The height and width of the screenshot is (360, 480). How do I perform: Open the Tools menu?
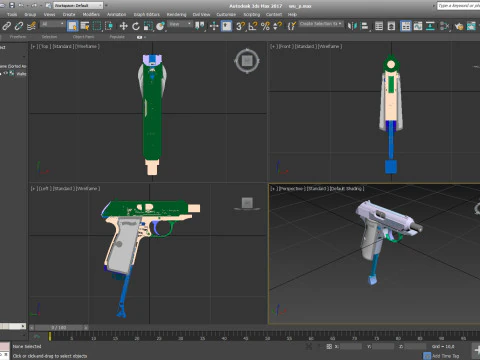point(12,15)
